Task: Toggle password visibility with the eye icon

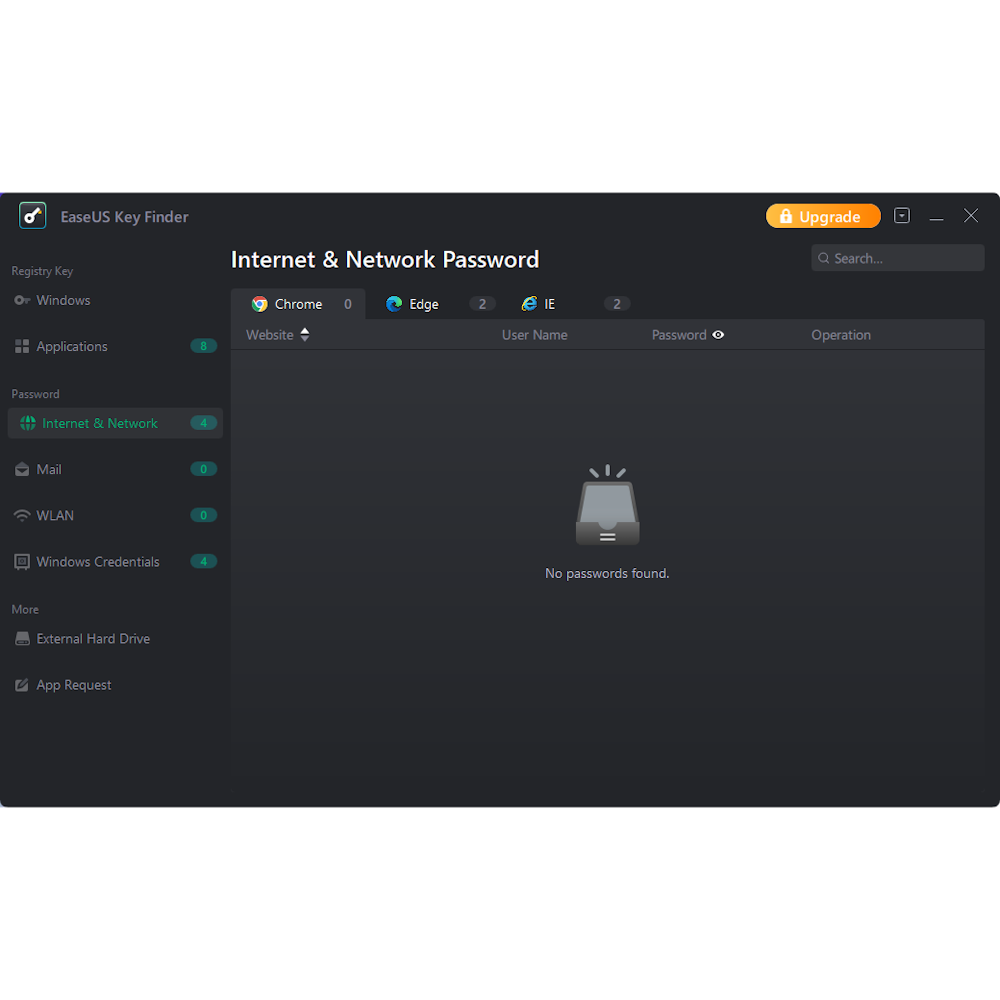Action: click(718, 334)
